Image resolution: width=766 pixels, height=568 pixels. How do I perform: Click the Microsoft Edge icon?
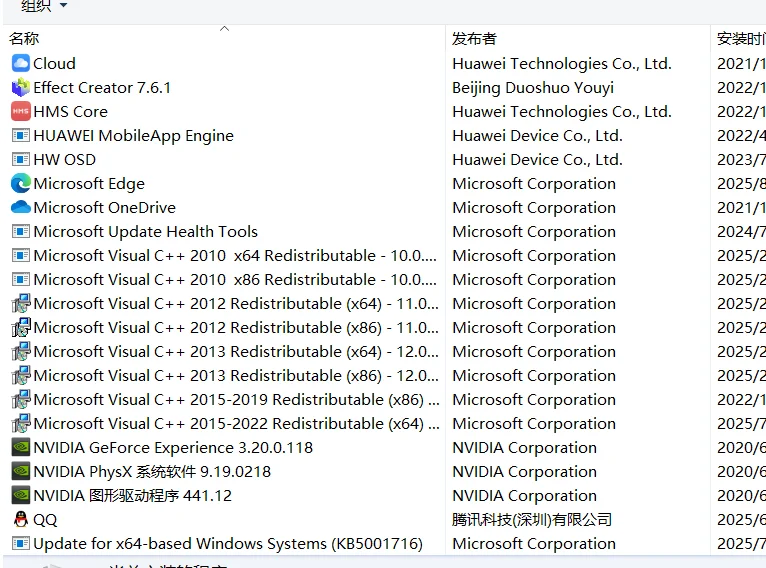coord(20,183)
